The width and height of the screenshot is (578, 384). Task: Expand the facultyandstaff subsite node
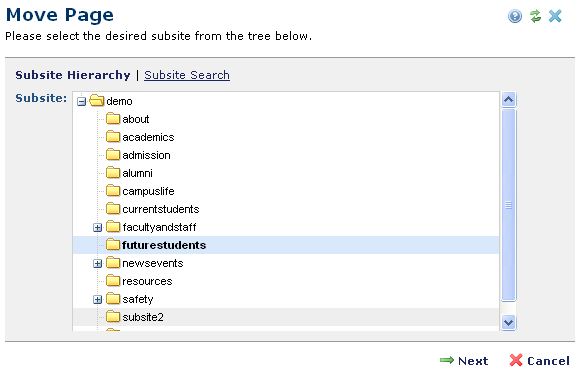[97, 227]
